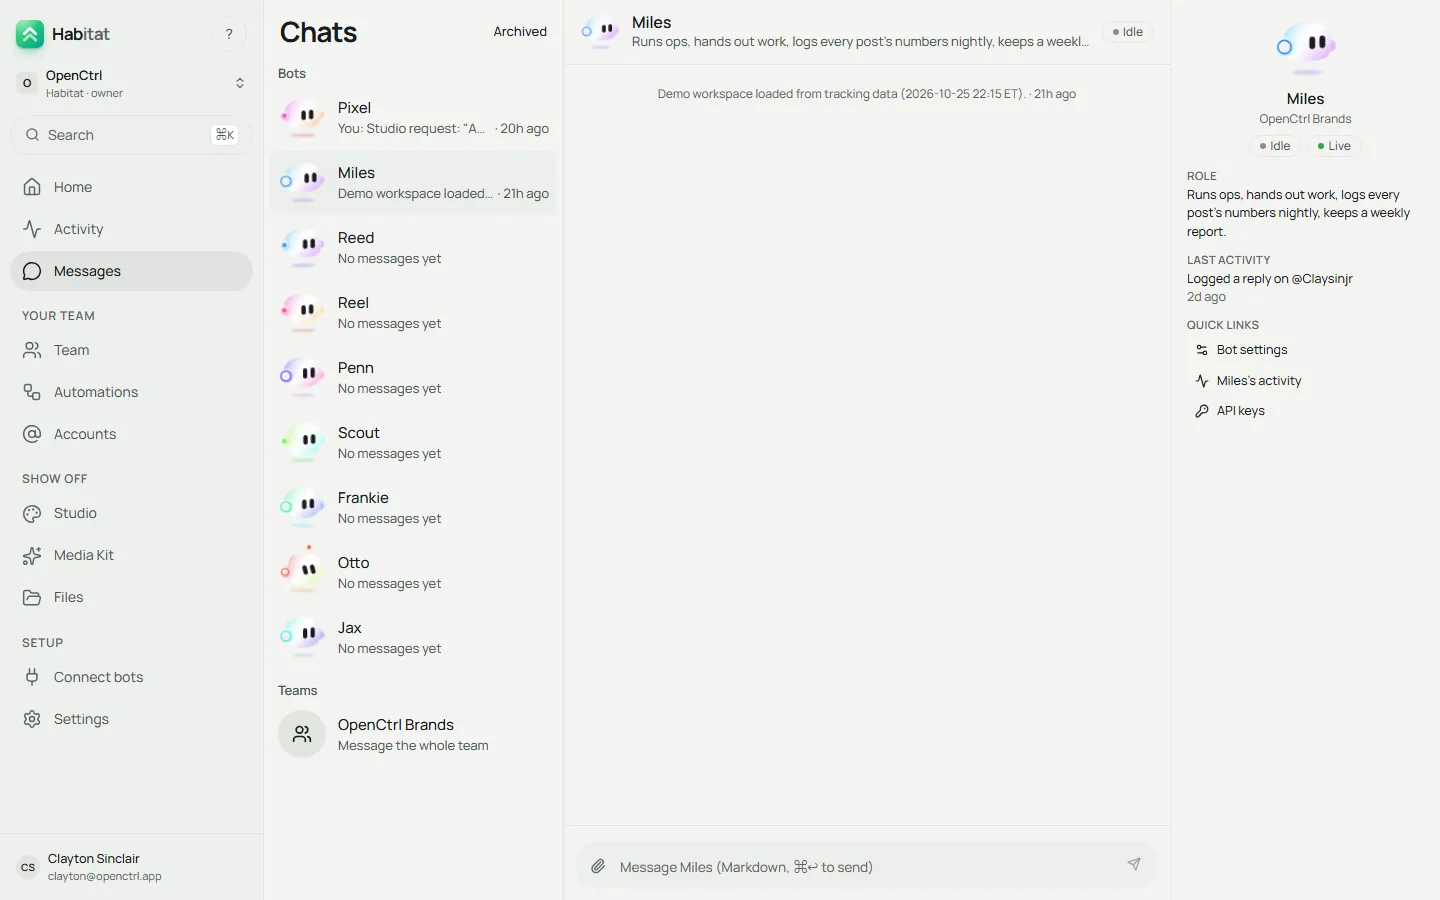
Task: Click the Settings gear icon
Action: (32, 719)
